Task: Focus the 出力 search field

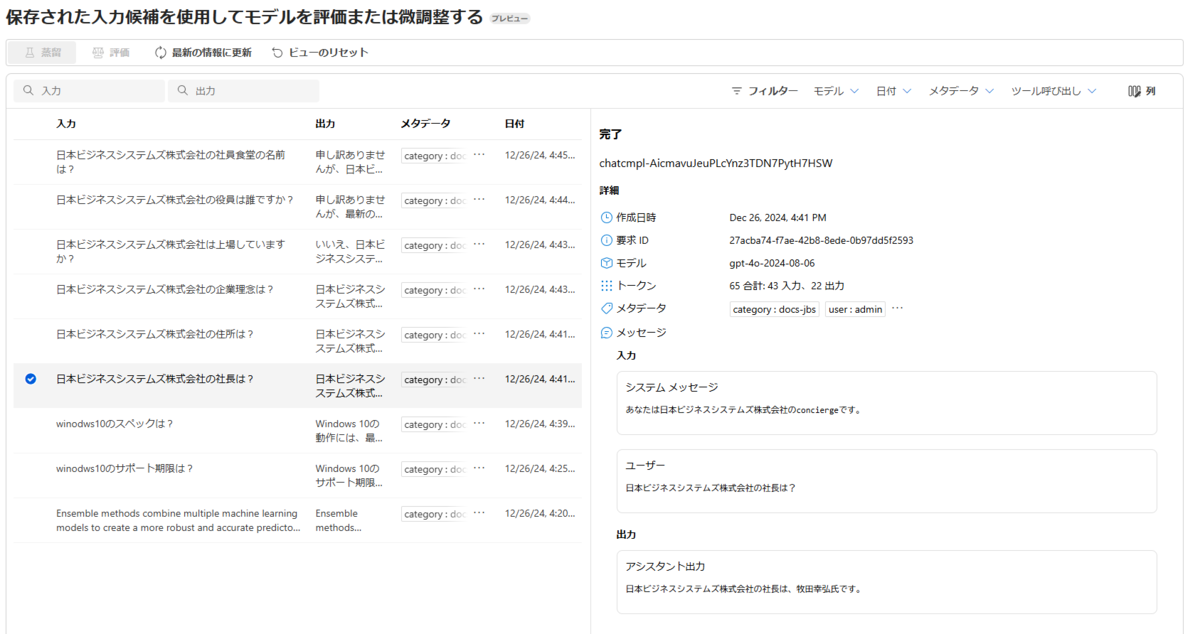Action: [244, 90]
